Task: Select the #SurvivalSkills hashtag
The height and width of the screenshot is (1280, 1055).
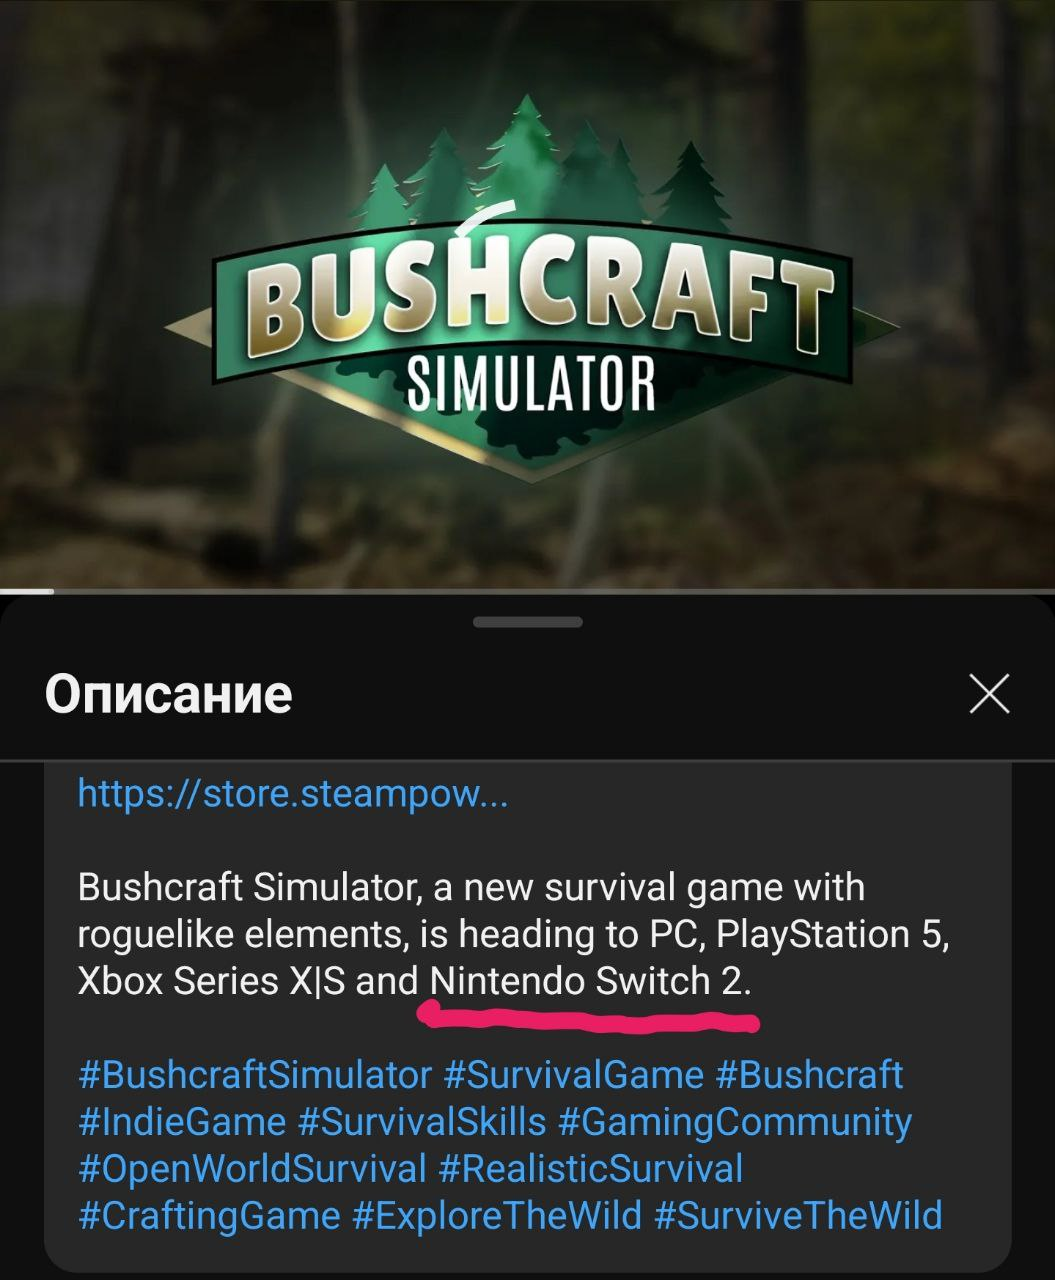Action: 422,1122
